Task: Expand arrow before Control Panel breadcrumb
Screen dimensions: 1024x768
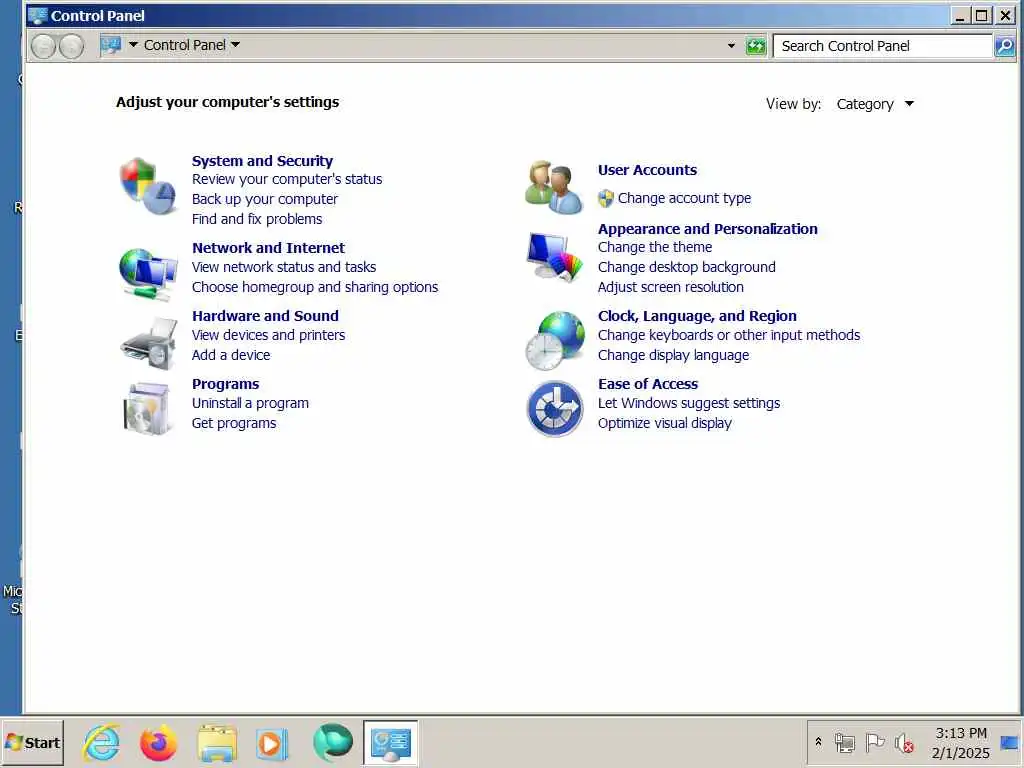Action: (x=133, y=45)
